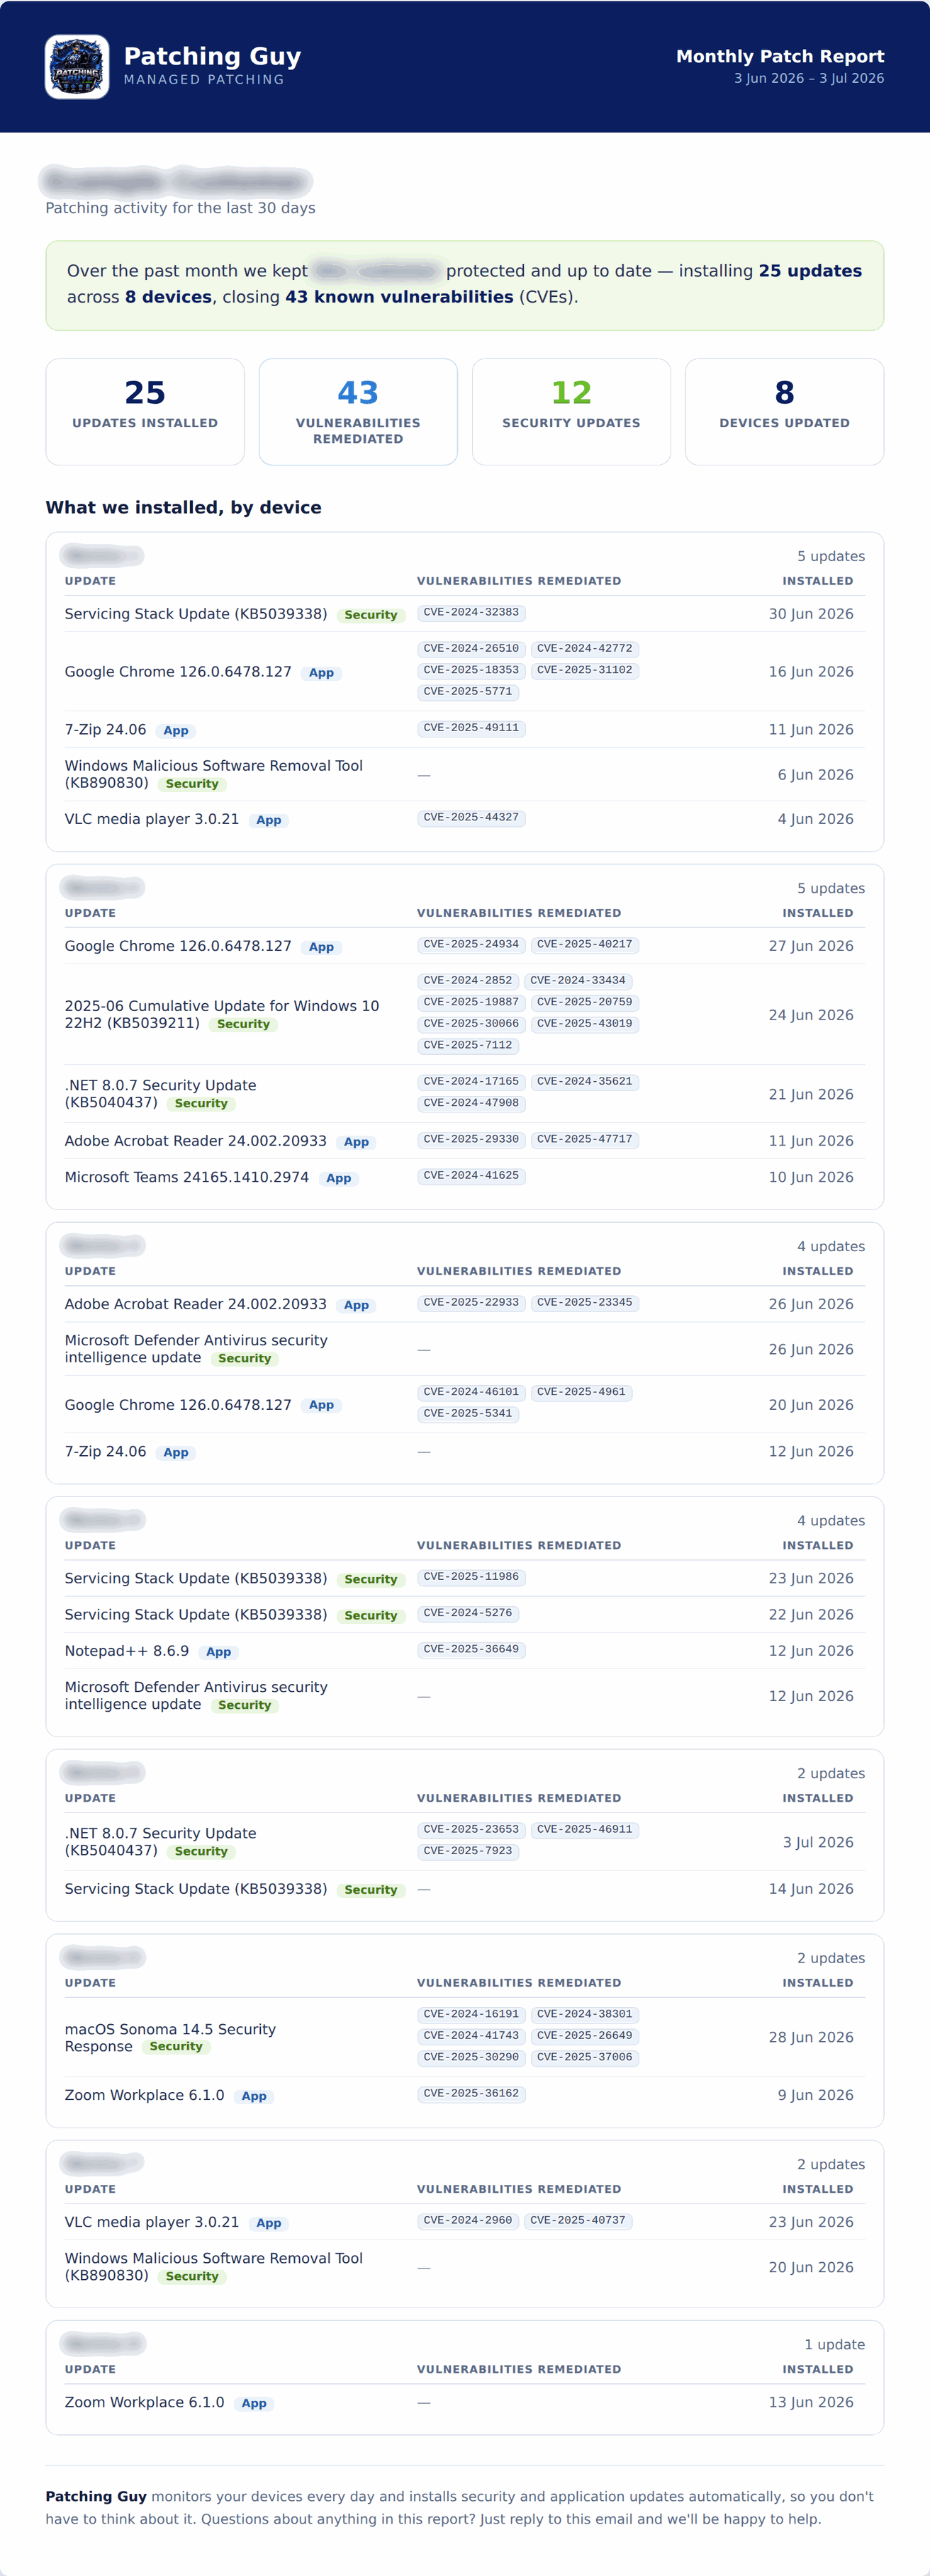Screen dimensions: 930x2576
Task: Click bold "Patching Guy" in the footer note
Action: 96,2497
